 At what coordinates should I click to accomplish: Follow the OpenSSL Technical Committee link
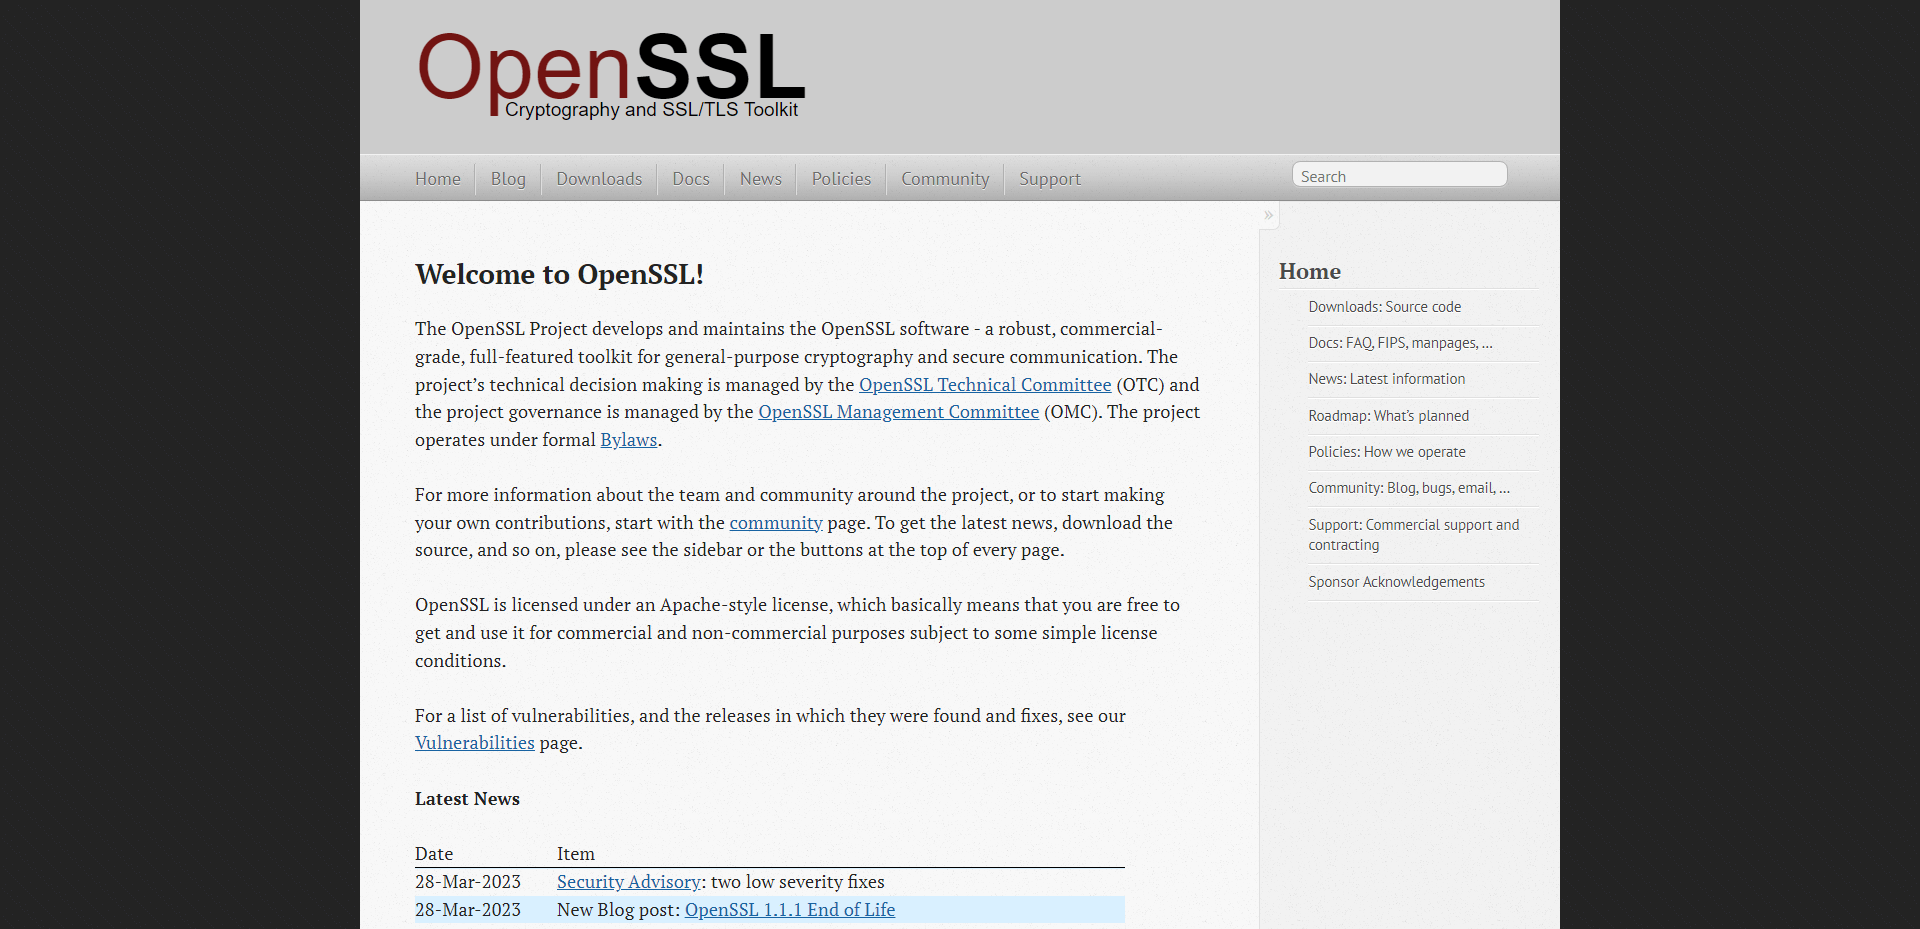click(x=985, y=385)
